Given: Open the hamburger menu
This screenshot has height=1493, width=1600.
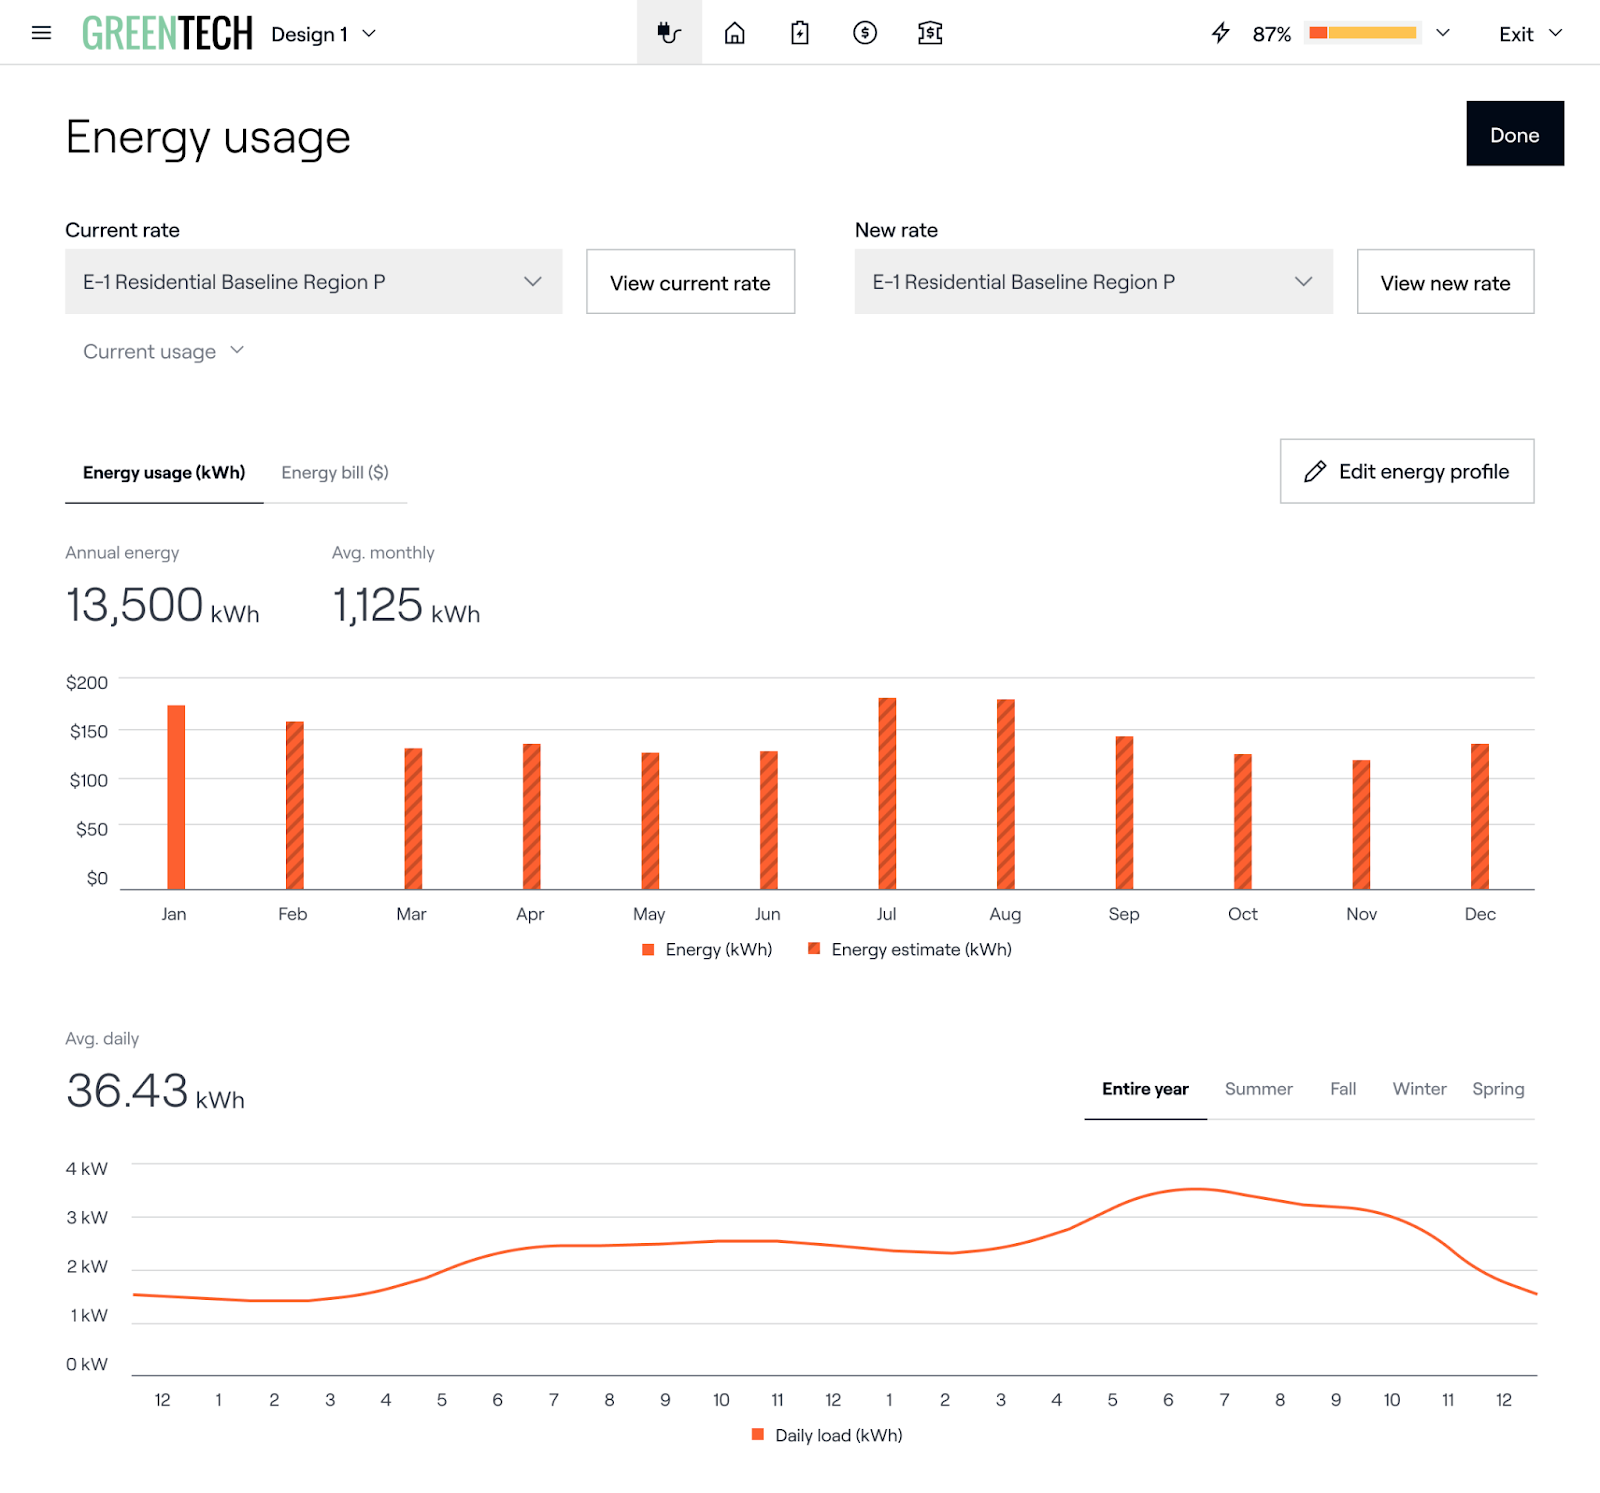Looking at the screenshot, I should point(41,33).
